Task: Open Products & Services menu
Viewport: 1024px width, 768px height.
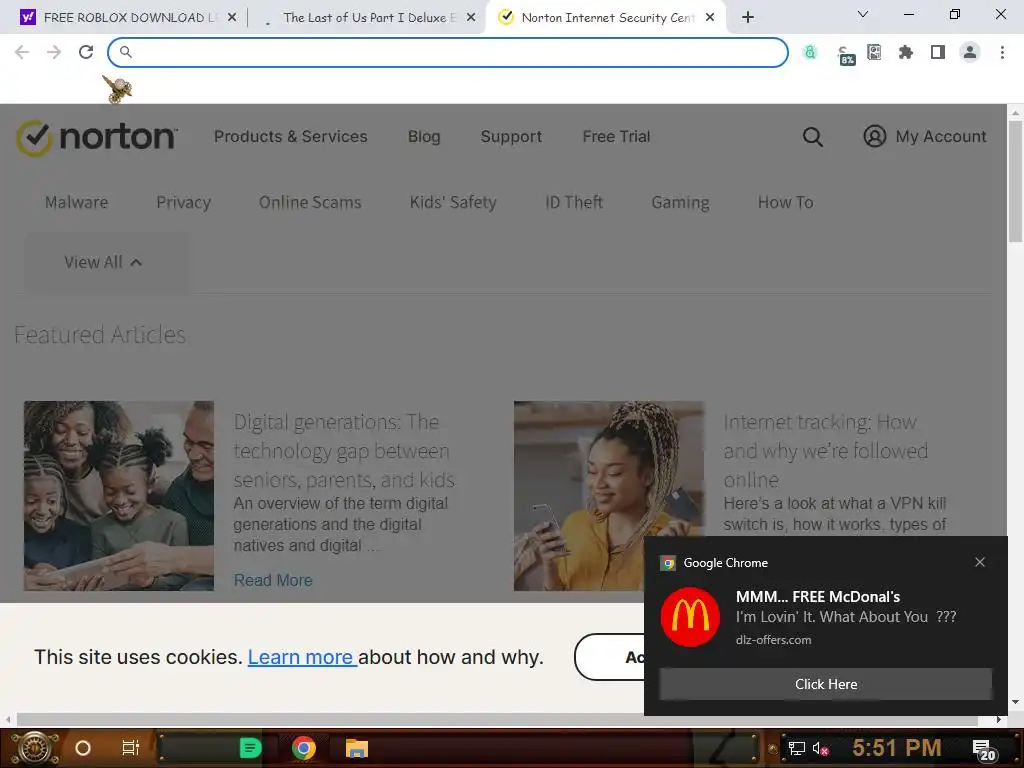Action: [x=291, y=136]
